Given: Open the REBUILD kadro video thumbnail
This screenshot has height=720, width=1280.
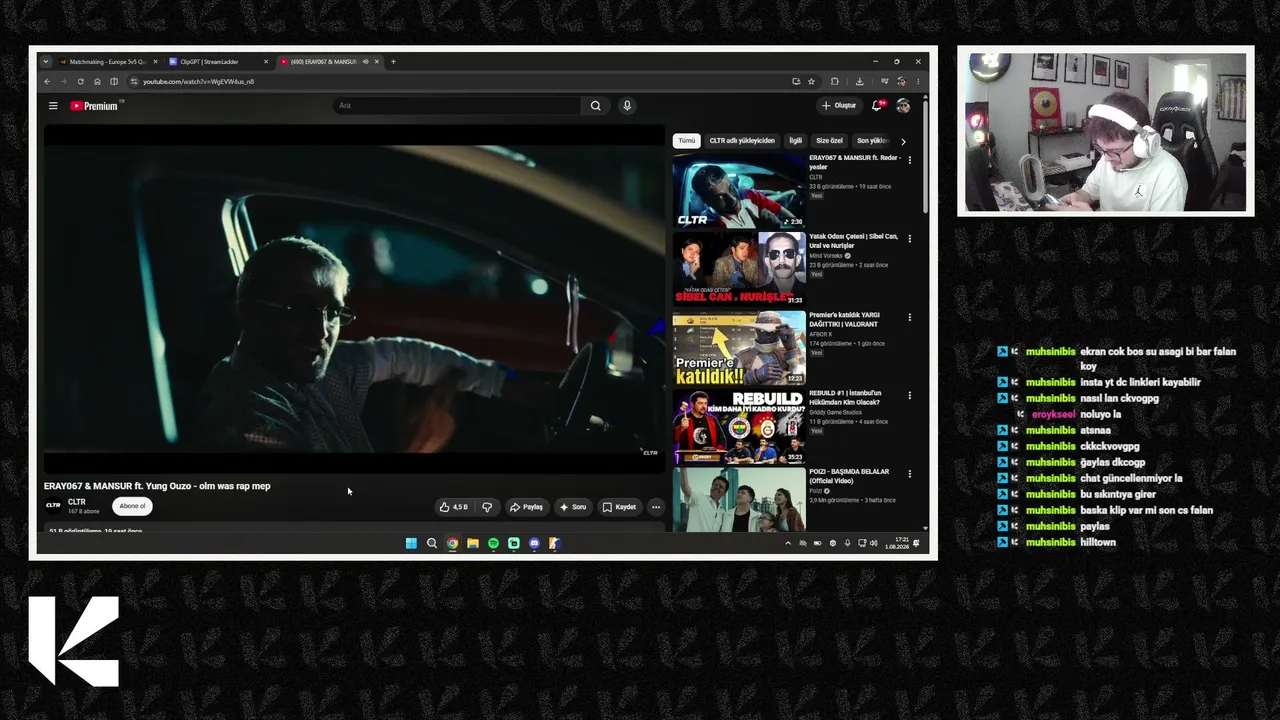Looking at the screenshot, I should [739, 426].
